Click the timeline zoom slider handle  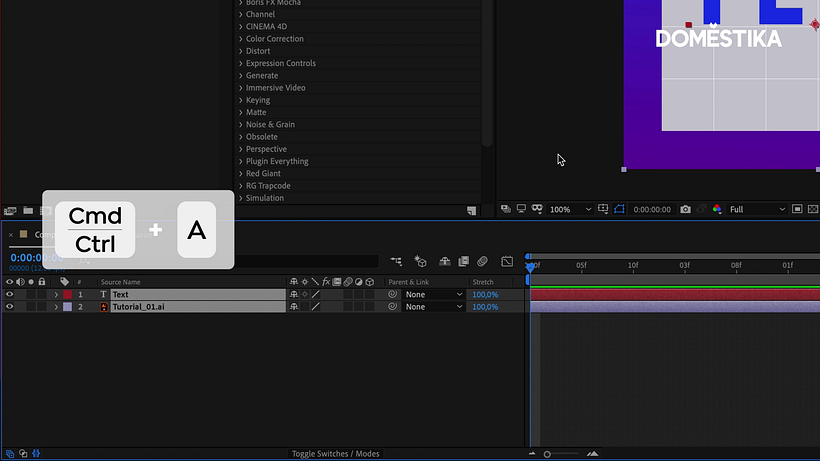click(x=547, y=454)
